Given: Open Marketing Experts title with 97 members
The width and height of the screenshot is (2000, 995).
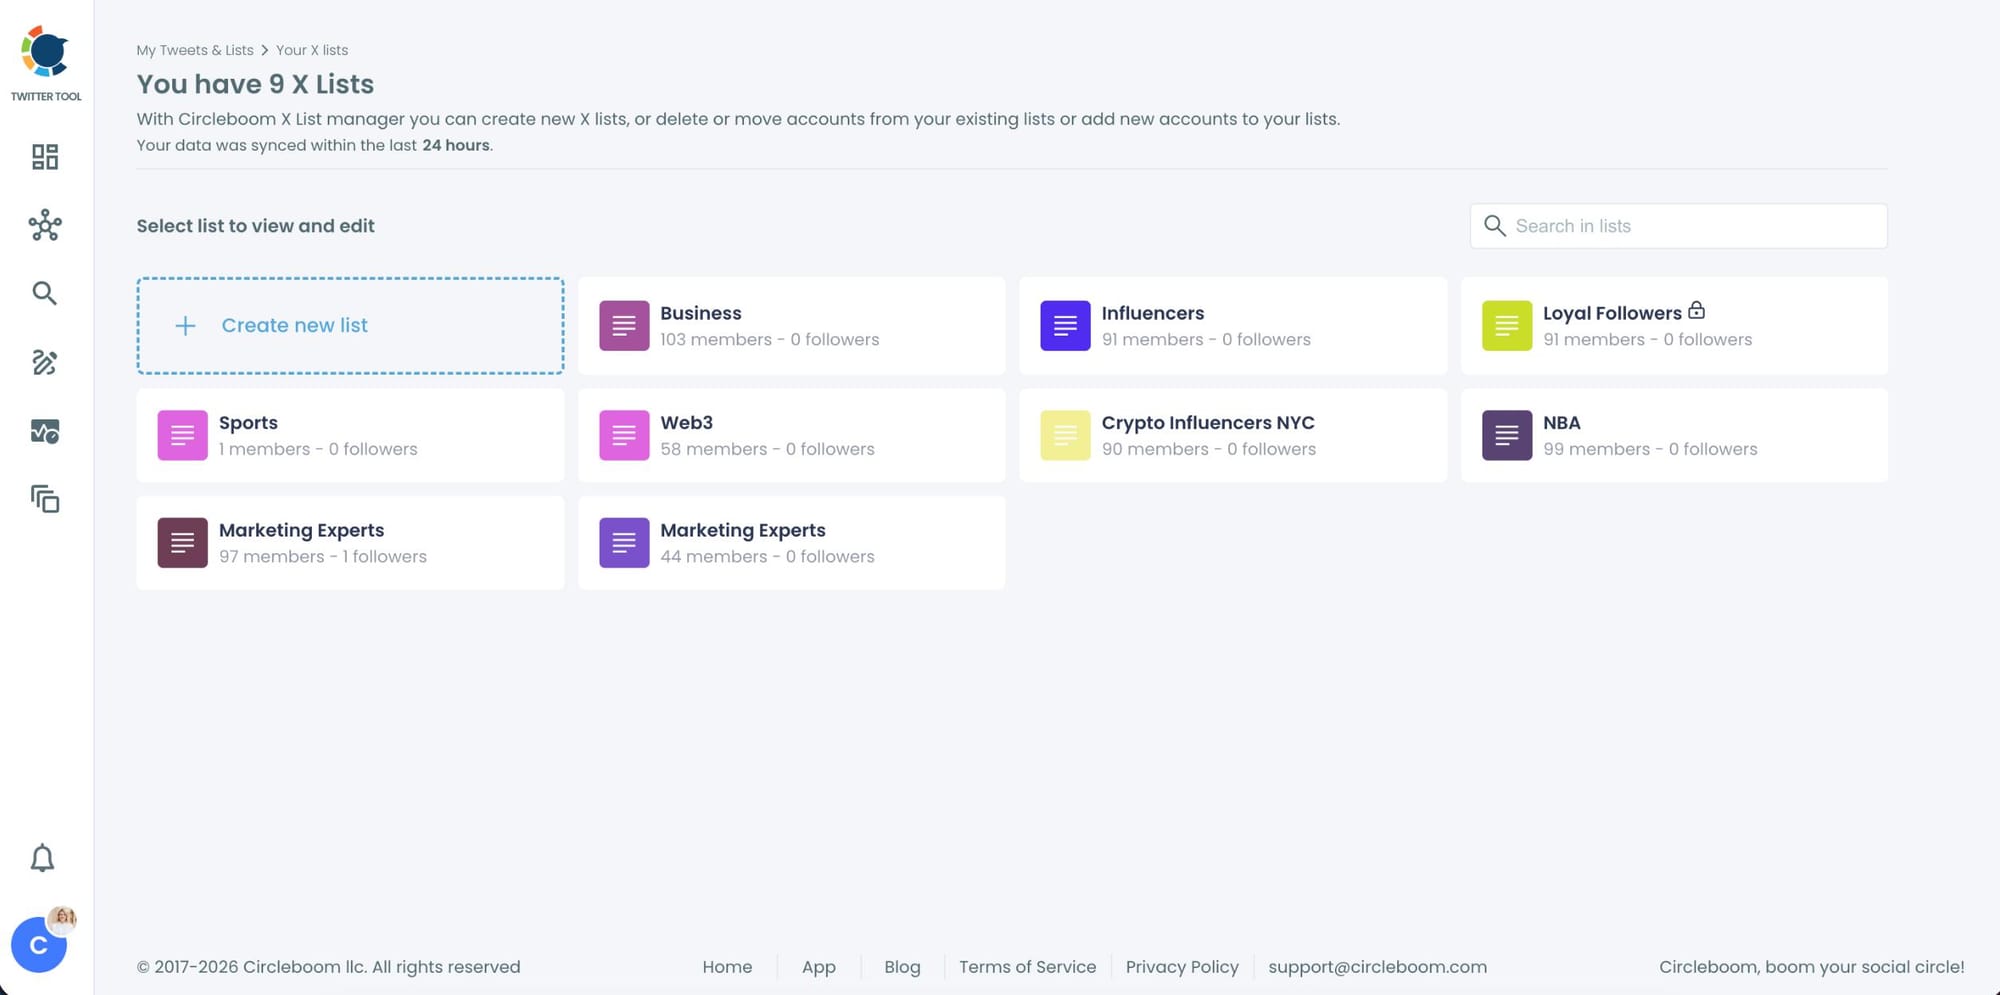Looking at the screenshot, I should tap(301, 530).
